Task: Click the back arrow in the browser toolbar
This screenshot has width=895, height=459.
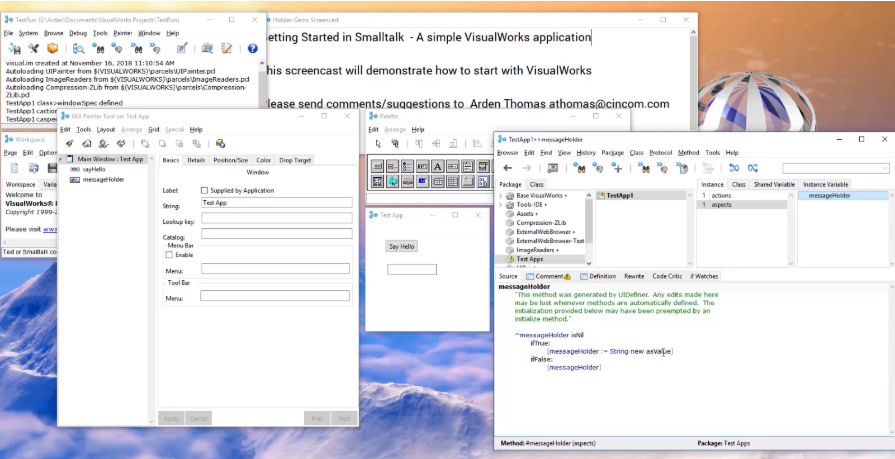Action: pyautogui.click(x=507, y=168)
